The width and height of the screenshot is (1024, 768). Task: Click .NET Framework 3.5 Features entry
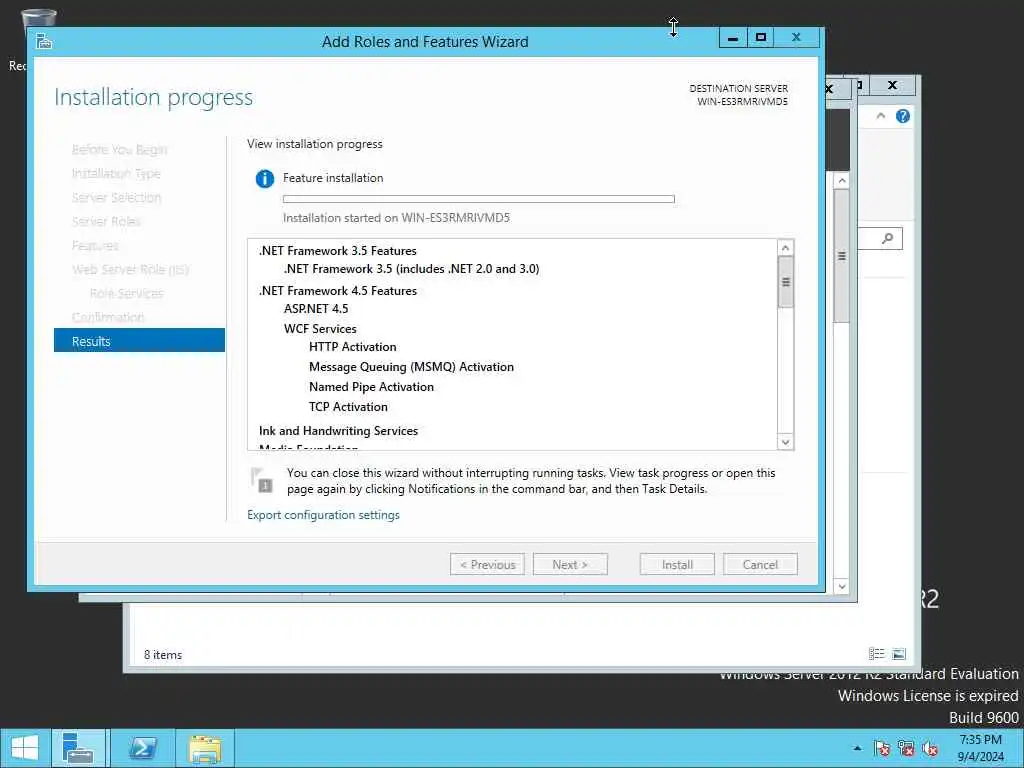(338, 251)
